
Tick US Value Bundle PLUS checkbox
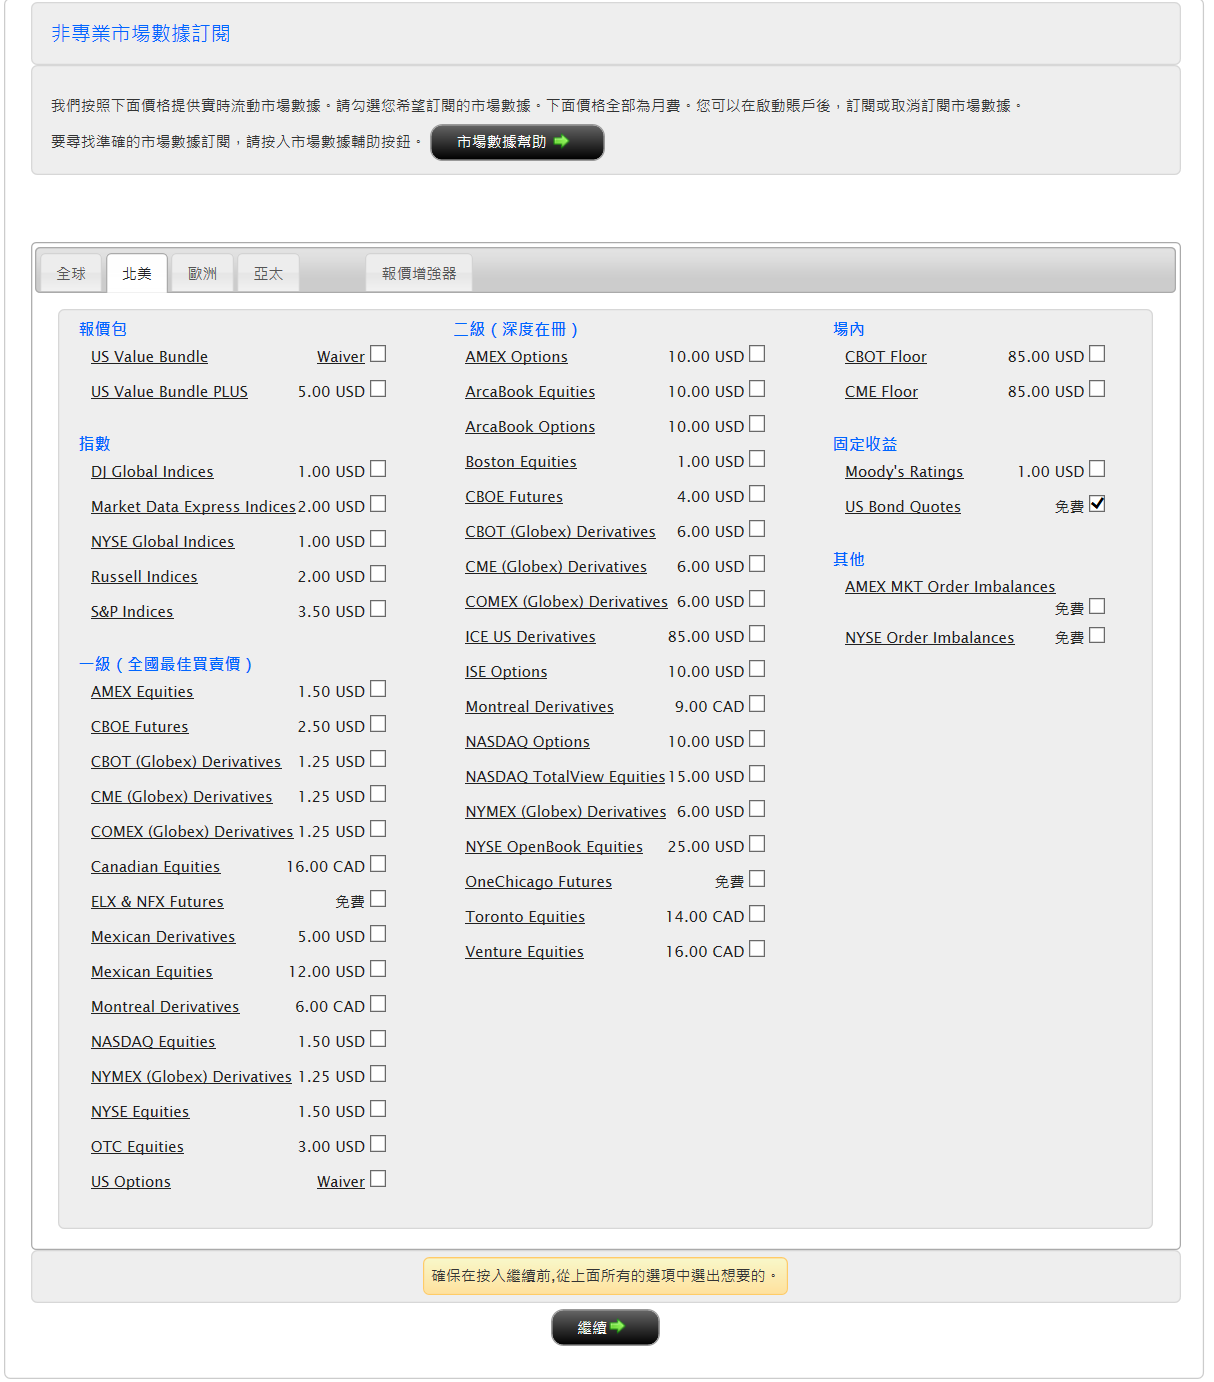point(378,389)
